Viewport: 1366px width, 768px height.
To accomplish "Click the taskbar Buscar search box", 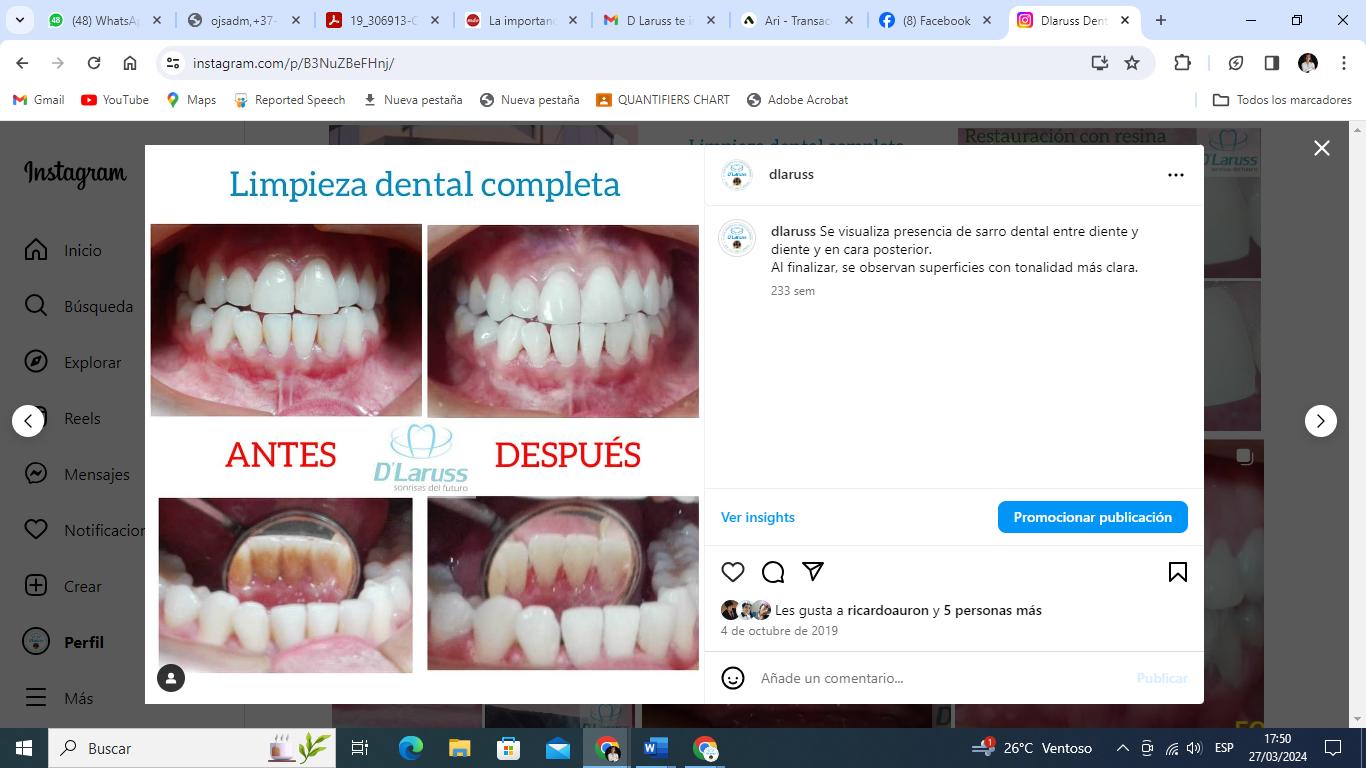I will pyautogui.click(x=191, y=748).
